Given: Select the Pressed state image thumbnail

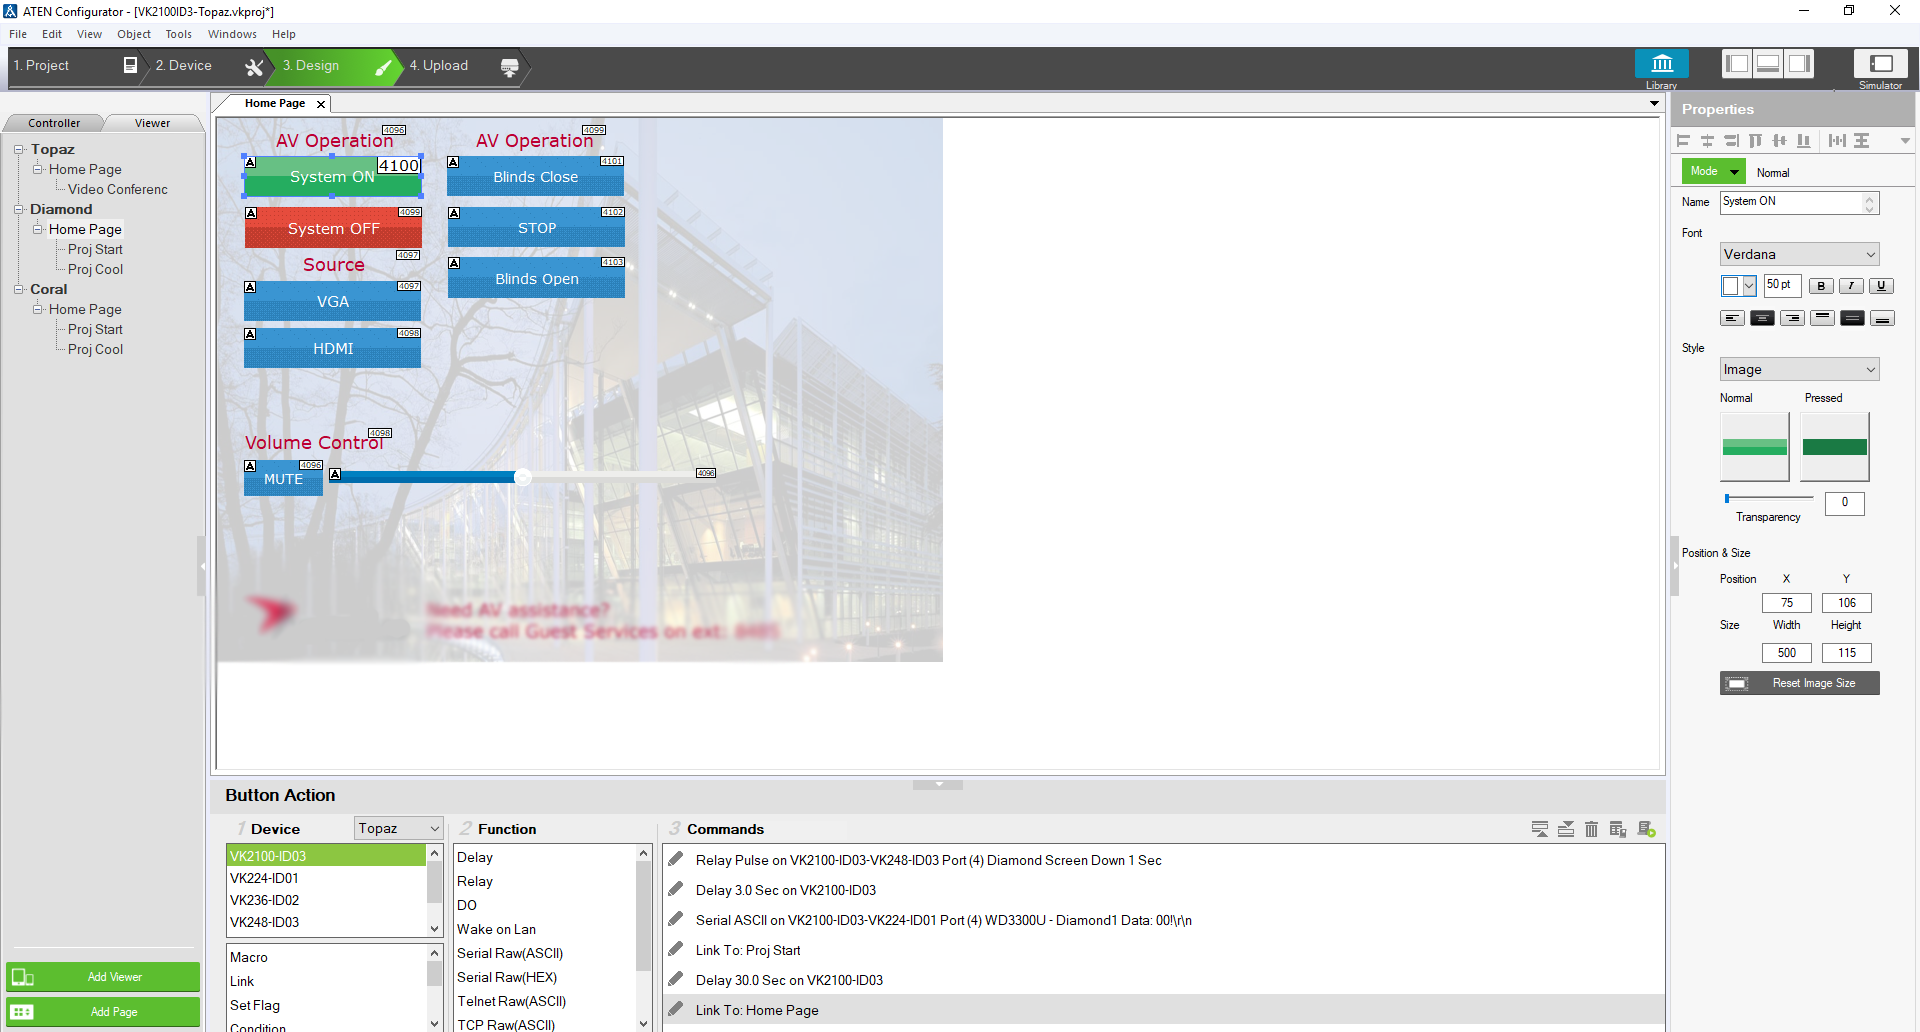Looking at the screenshot, I should (1834, 447).
